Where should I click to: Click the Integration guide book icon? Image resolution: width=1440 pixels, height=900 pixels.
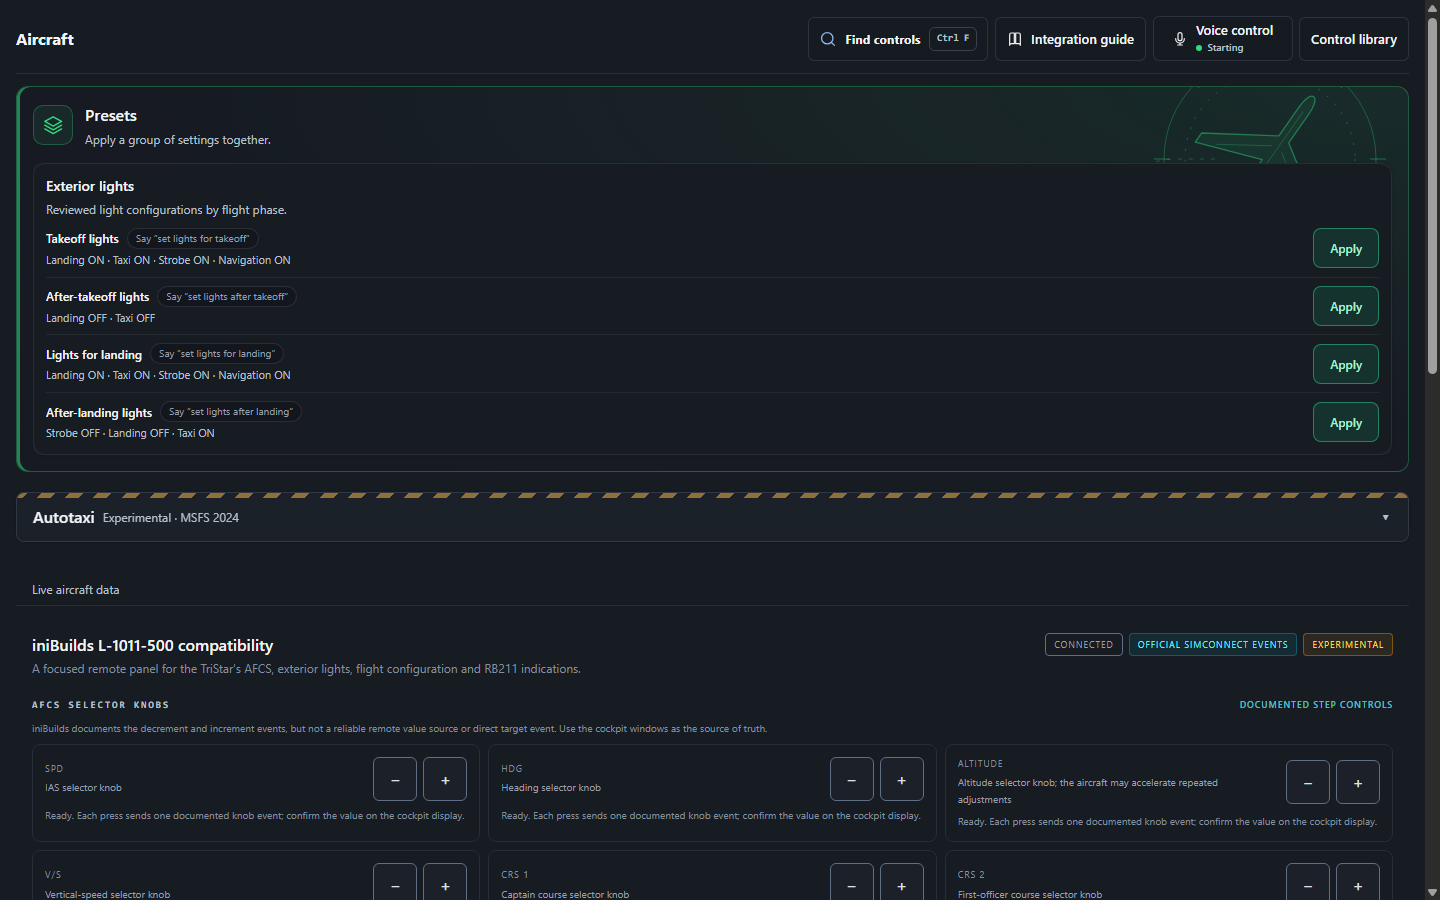point(1015,39)
